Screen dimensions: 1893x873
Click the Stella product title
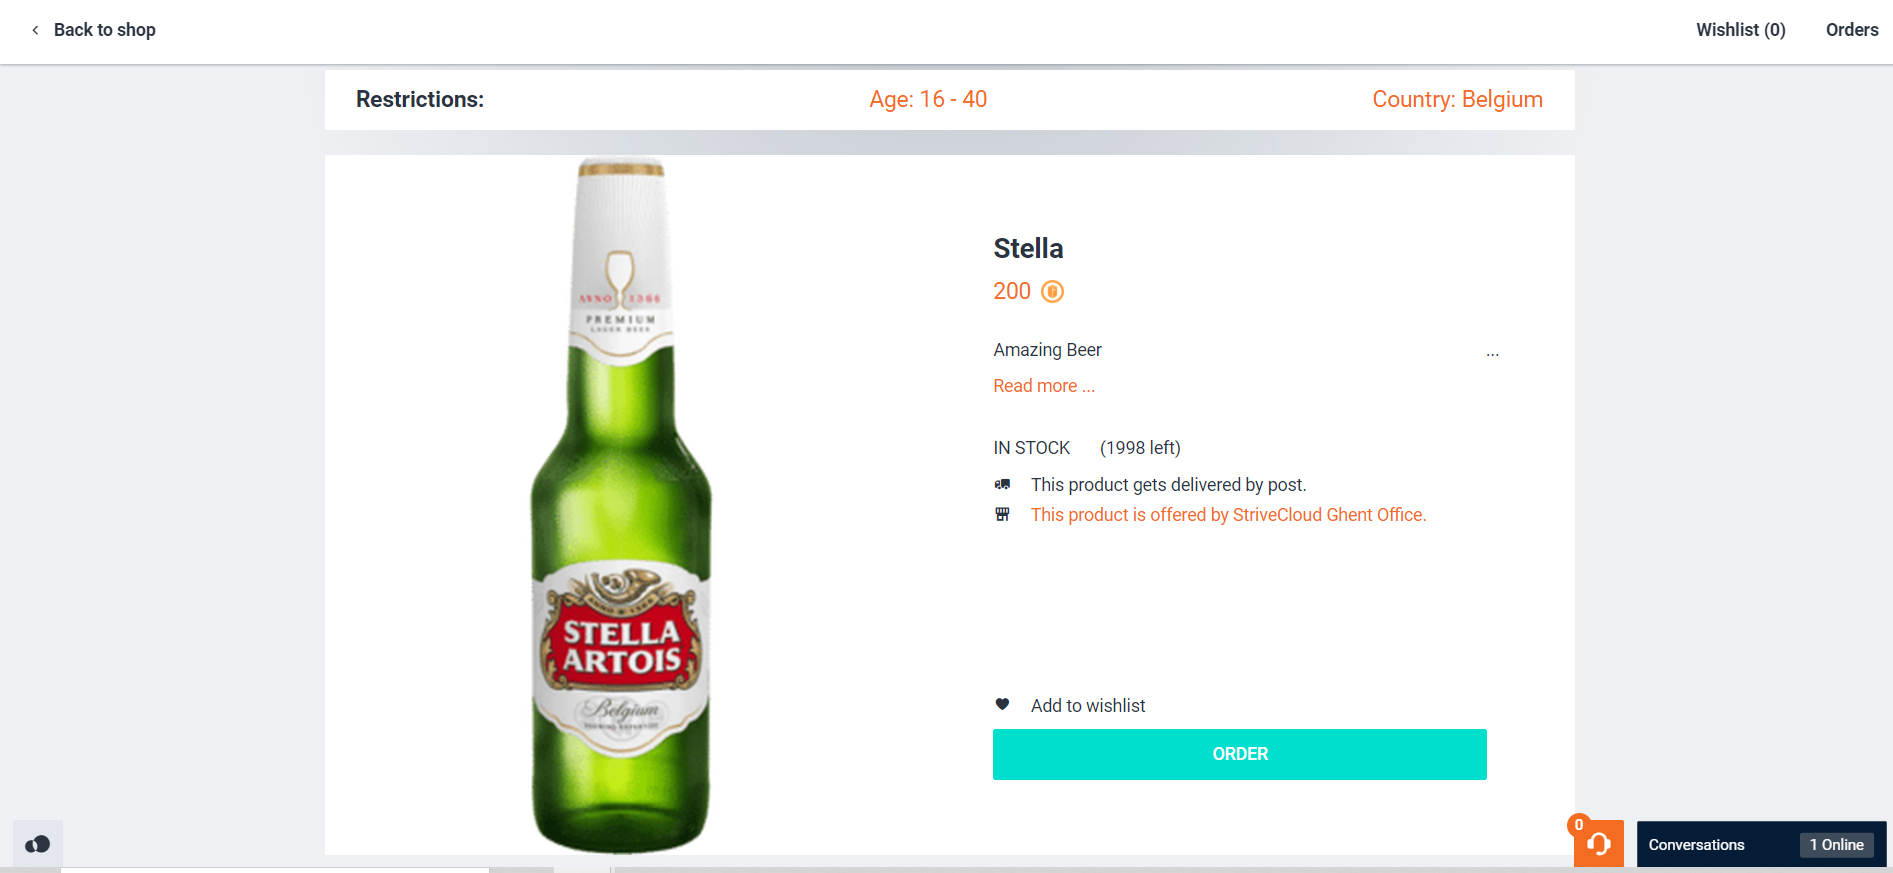click(1028, 248)
